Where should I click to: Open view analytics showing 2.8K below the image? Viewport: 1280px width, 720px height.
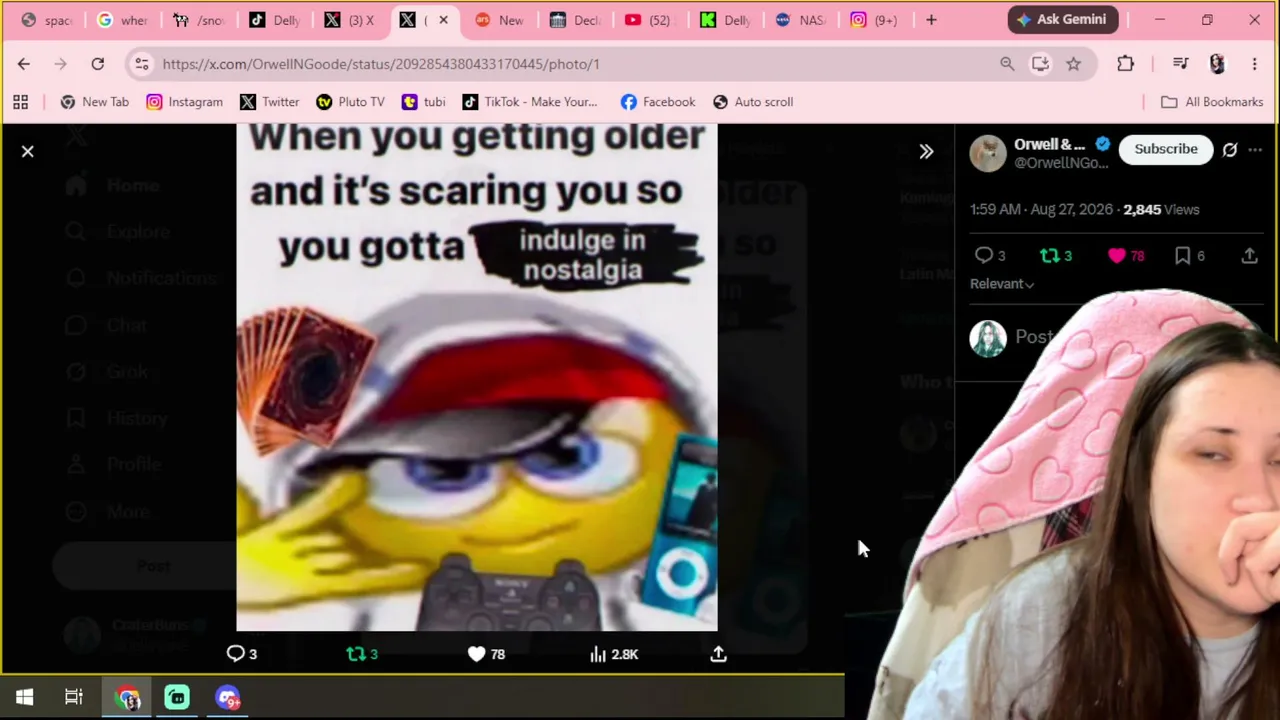click(614, 654)
